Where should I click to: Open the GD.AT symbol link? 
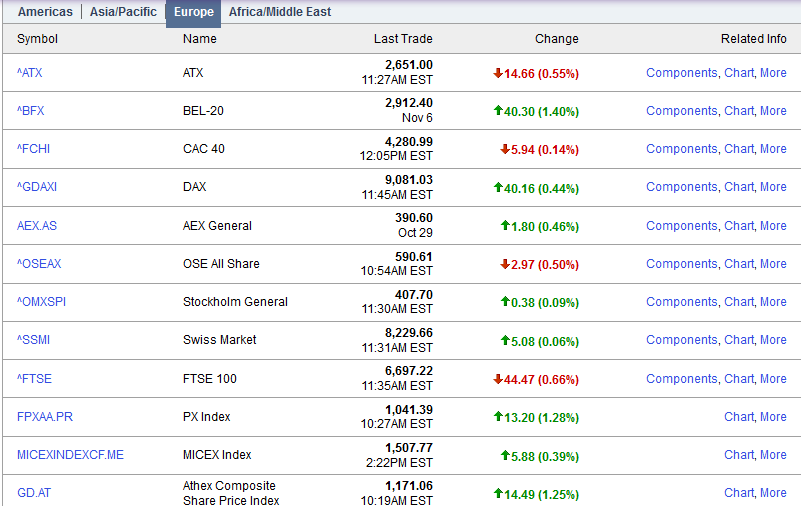(x=34, y=493)
